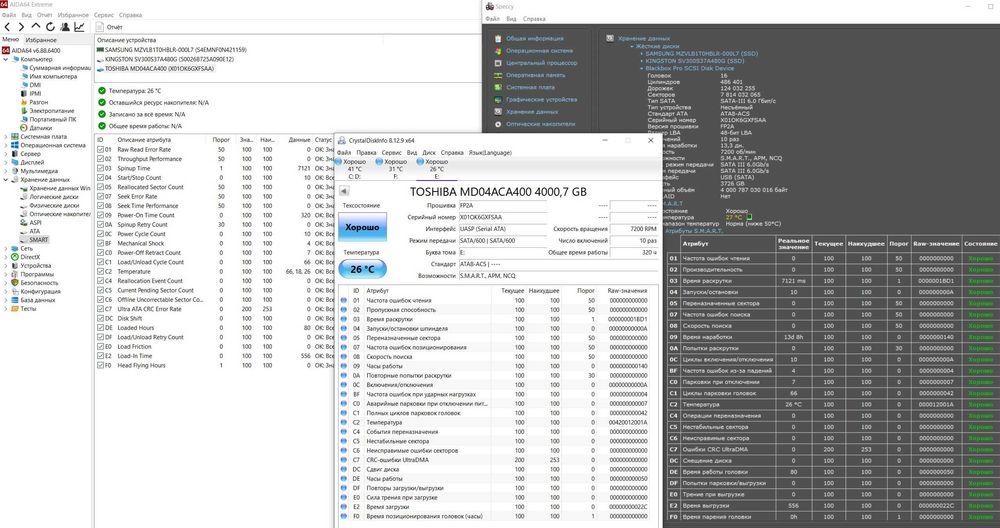Open Файл menu in AIDA64
Screen dimensions: 1000x528
click(9, 15)
